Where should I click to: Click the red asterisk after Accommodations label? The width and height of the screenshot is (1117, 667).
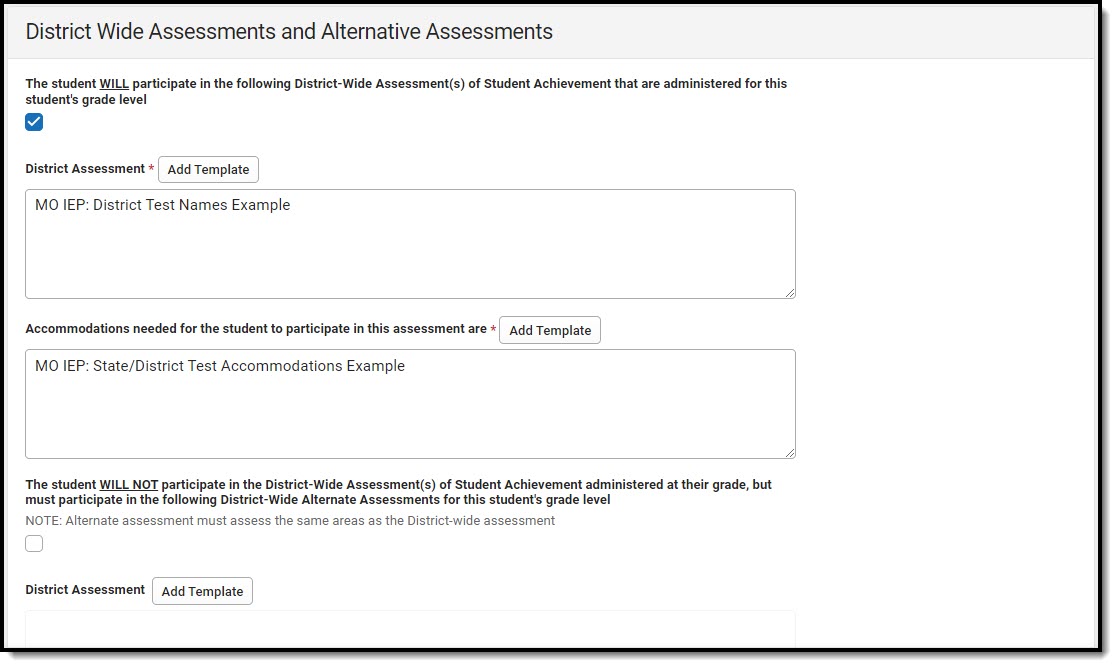tap(493, 329)
